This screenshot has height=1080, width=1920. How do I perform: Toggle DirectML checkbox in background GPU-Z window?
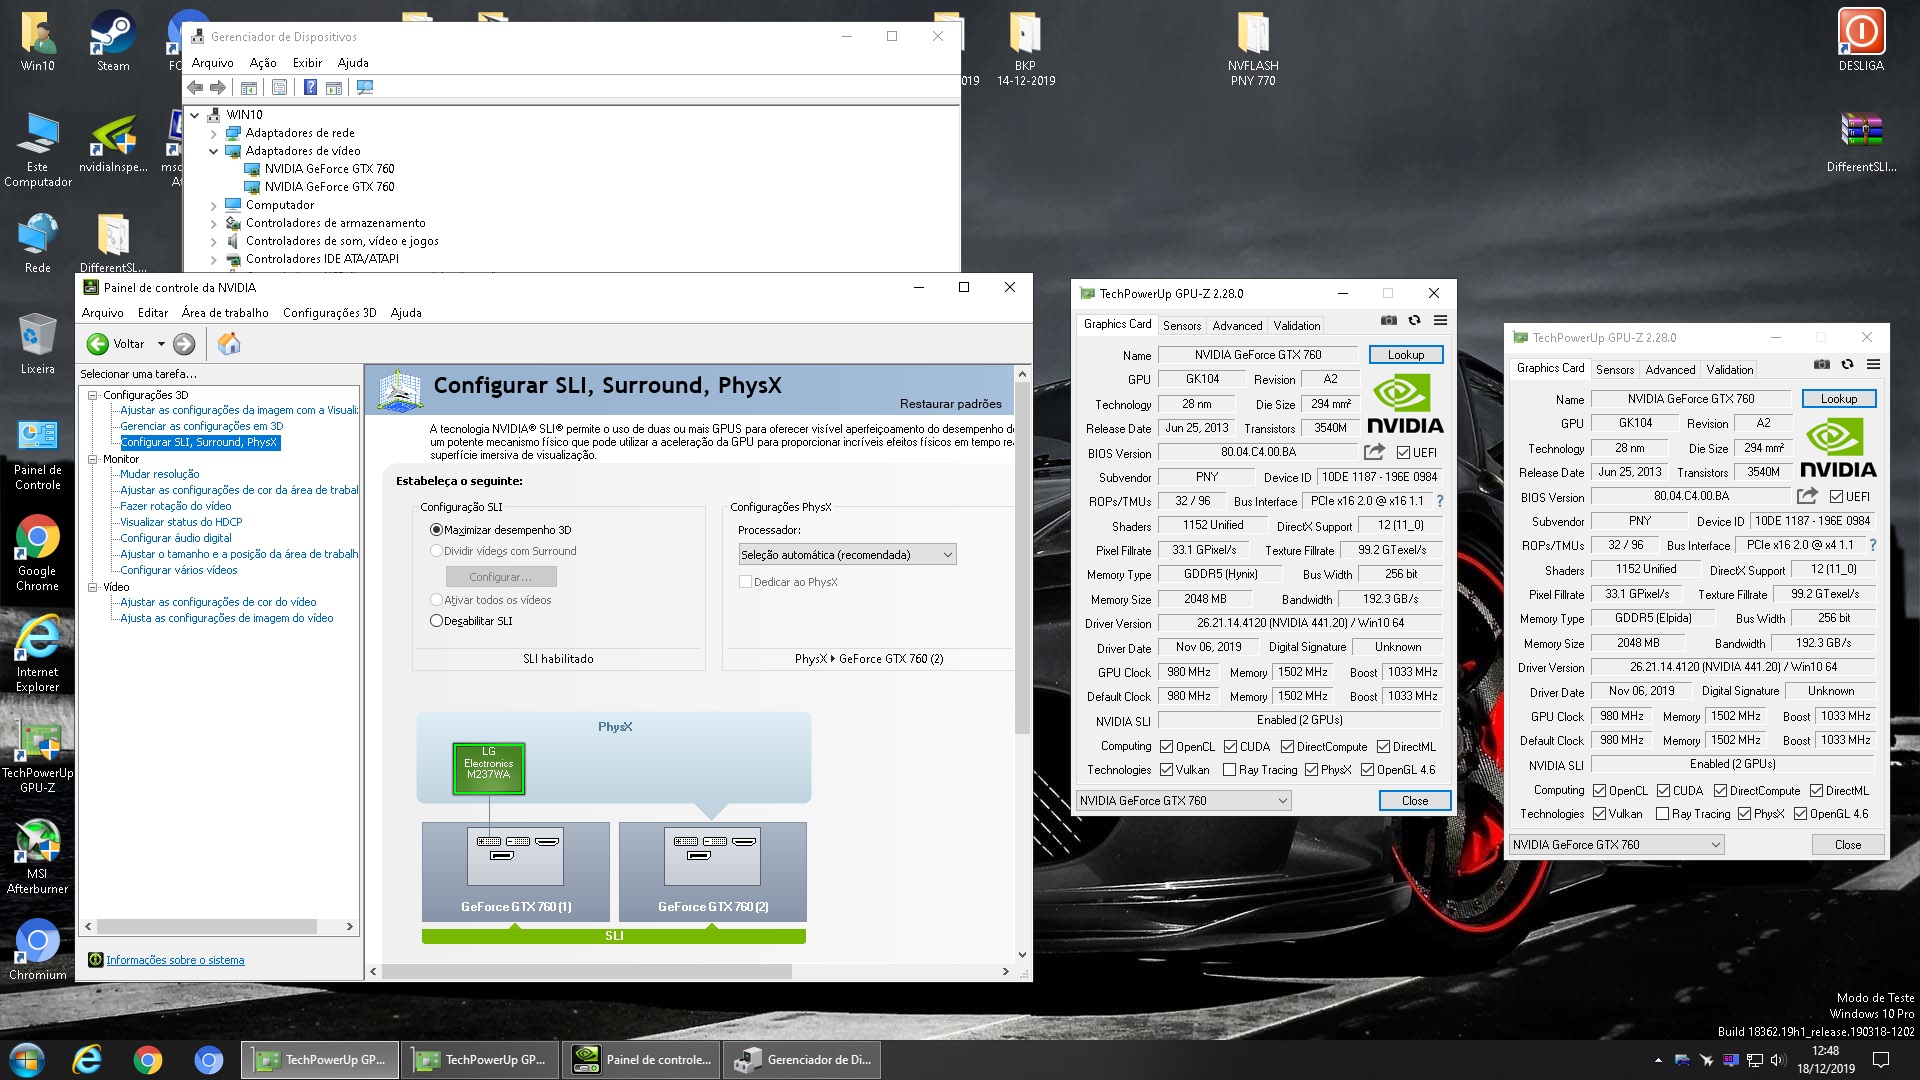[x=1816, y=791]
